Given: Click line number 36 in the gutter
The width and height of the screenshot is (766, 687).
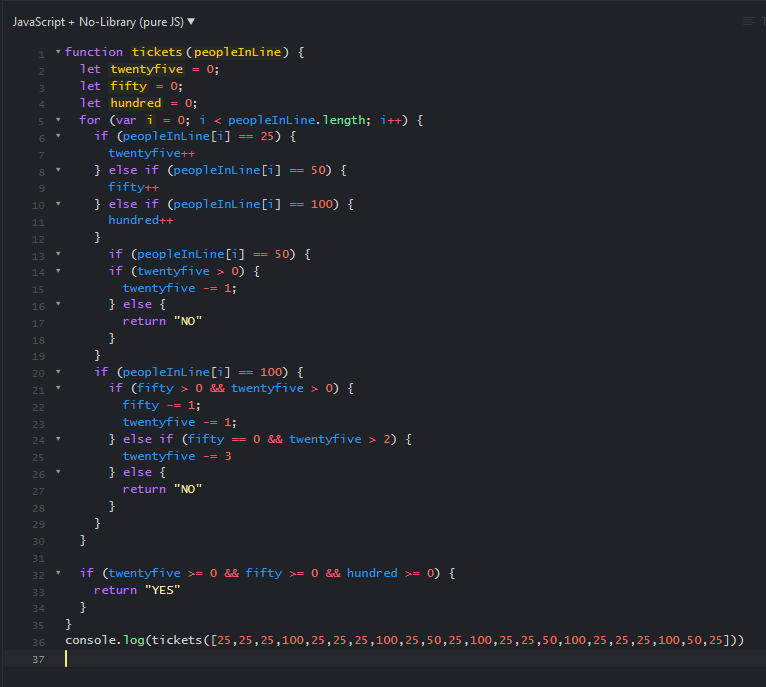Looking at the screenshot, I should [x=39, y=643].
